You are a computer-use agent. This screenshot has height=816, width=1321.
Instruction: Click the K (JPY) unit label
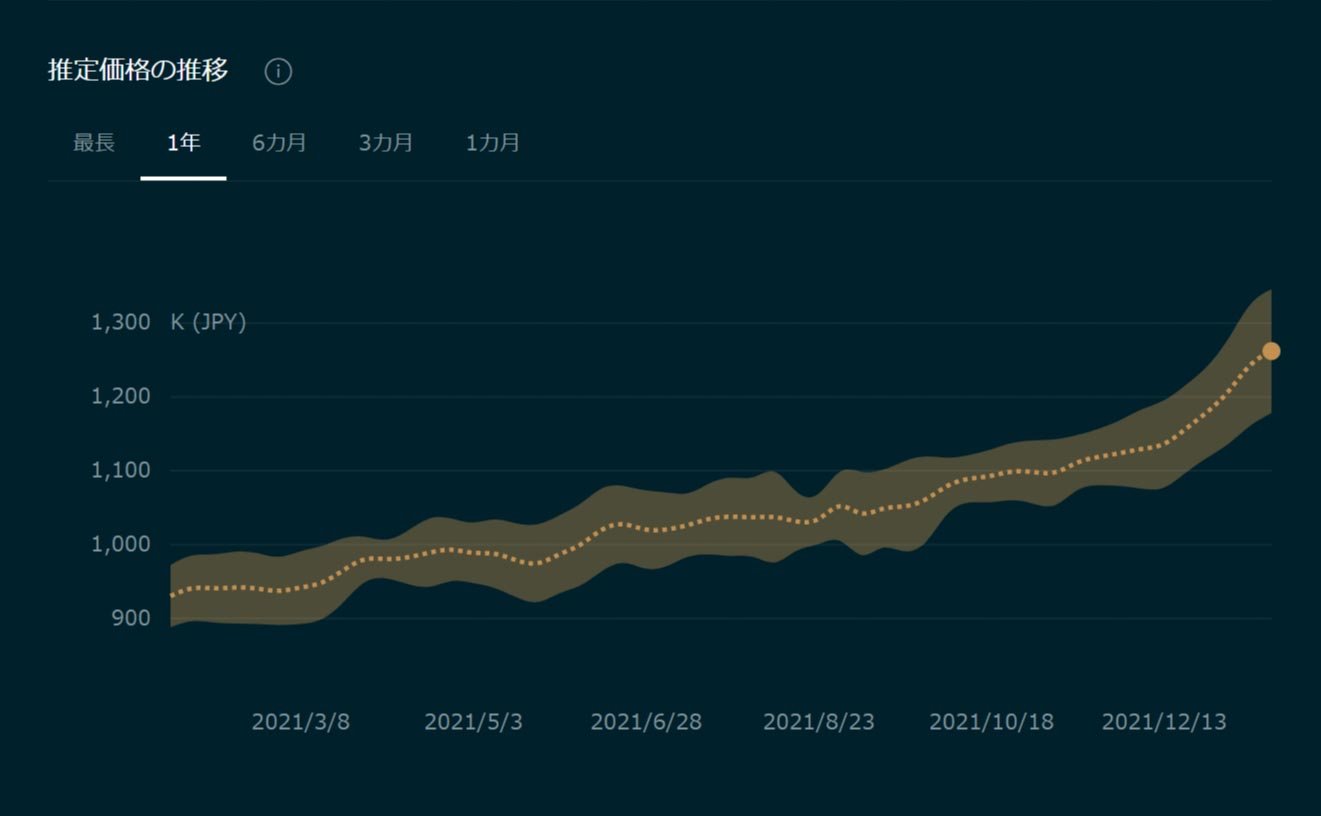pos(208,322)
